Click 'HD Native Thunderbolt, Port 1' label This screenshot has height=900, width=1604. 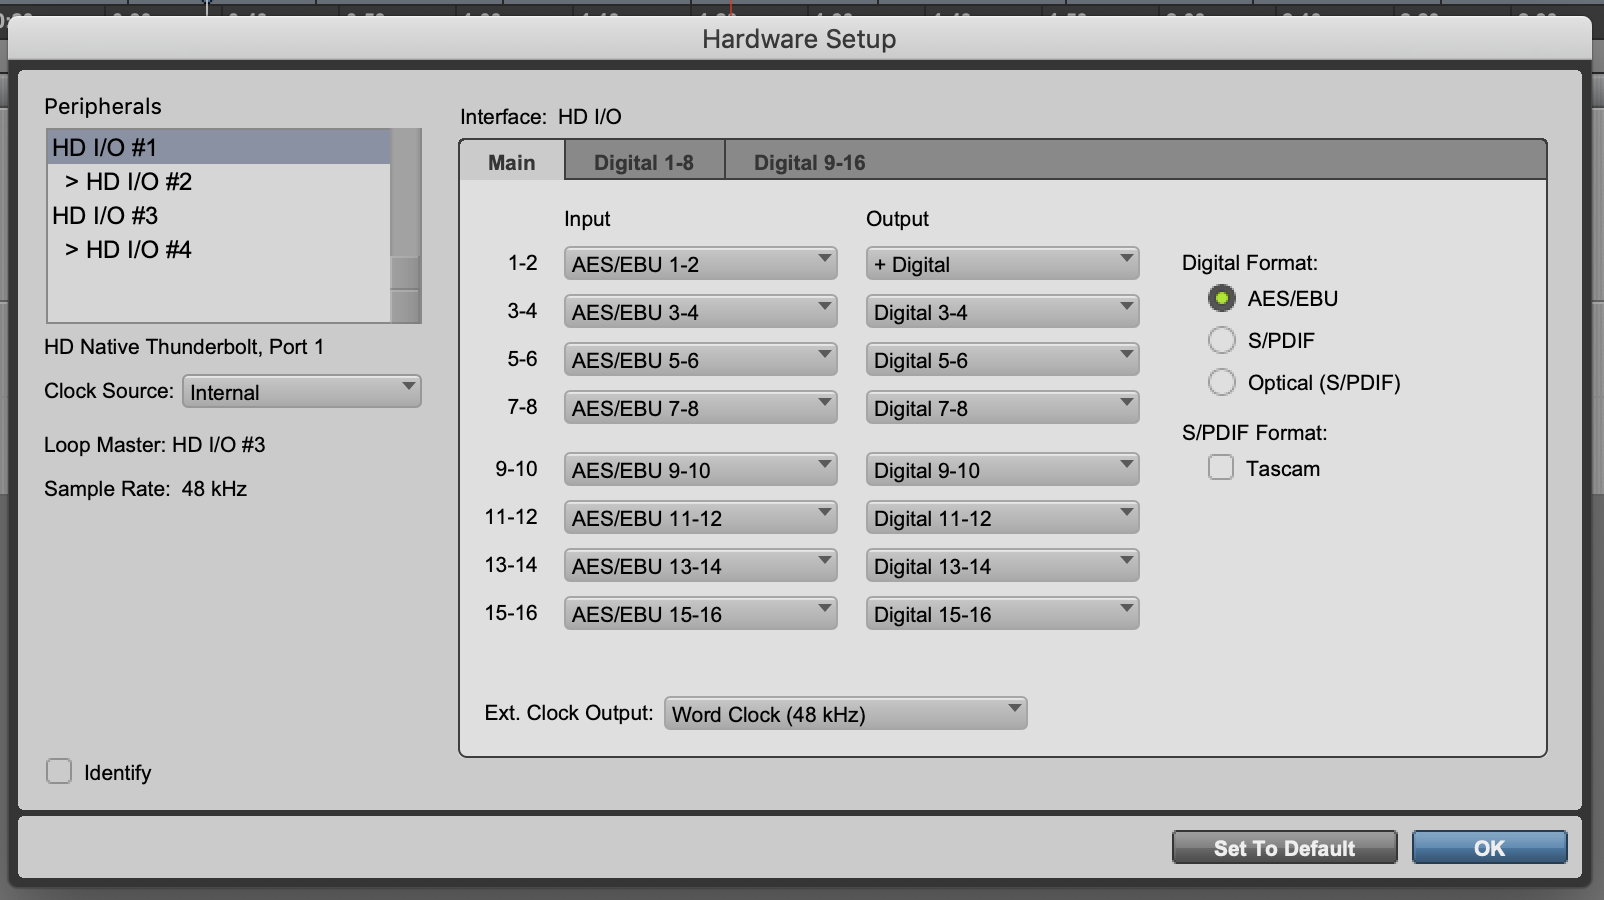tap(184, 346)
